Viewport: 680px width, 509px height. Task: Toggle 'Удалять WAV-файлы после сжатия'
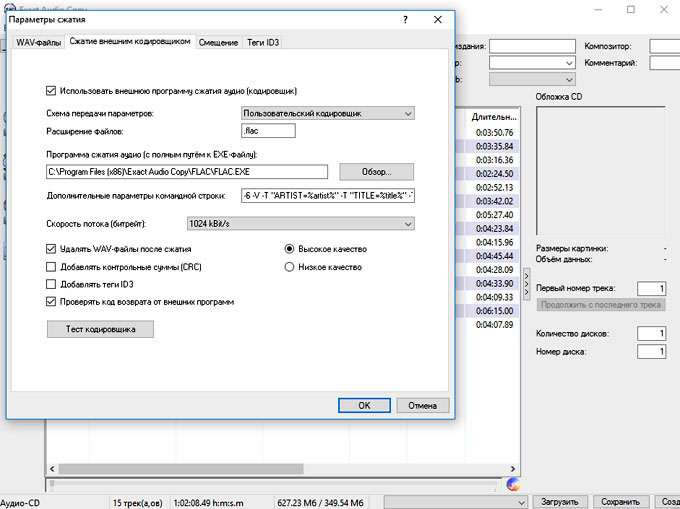(x=52, y=248)
